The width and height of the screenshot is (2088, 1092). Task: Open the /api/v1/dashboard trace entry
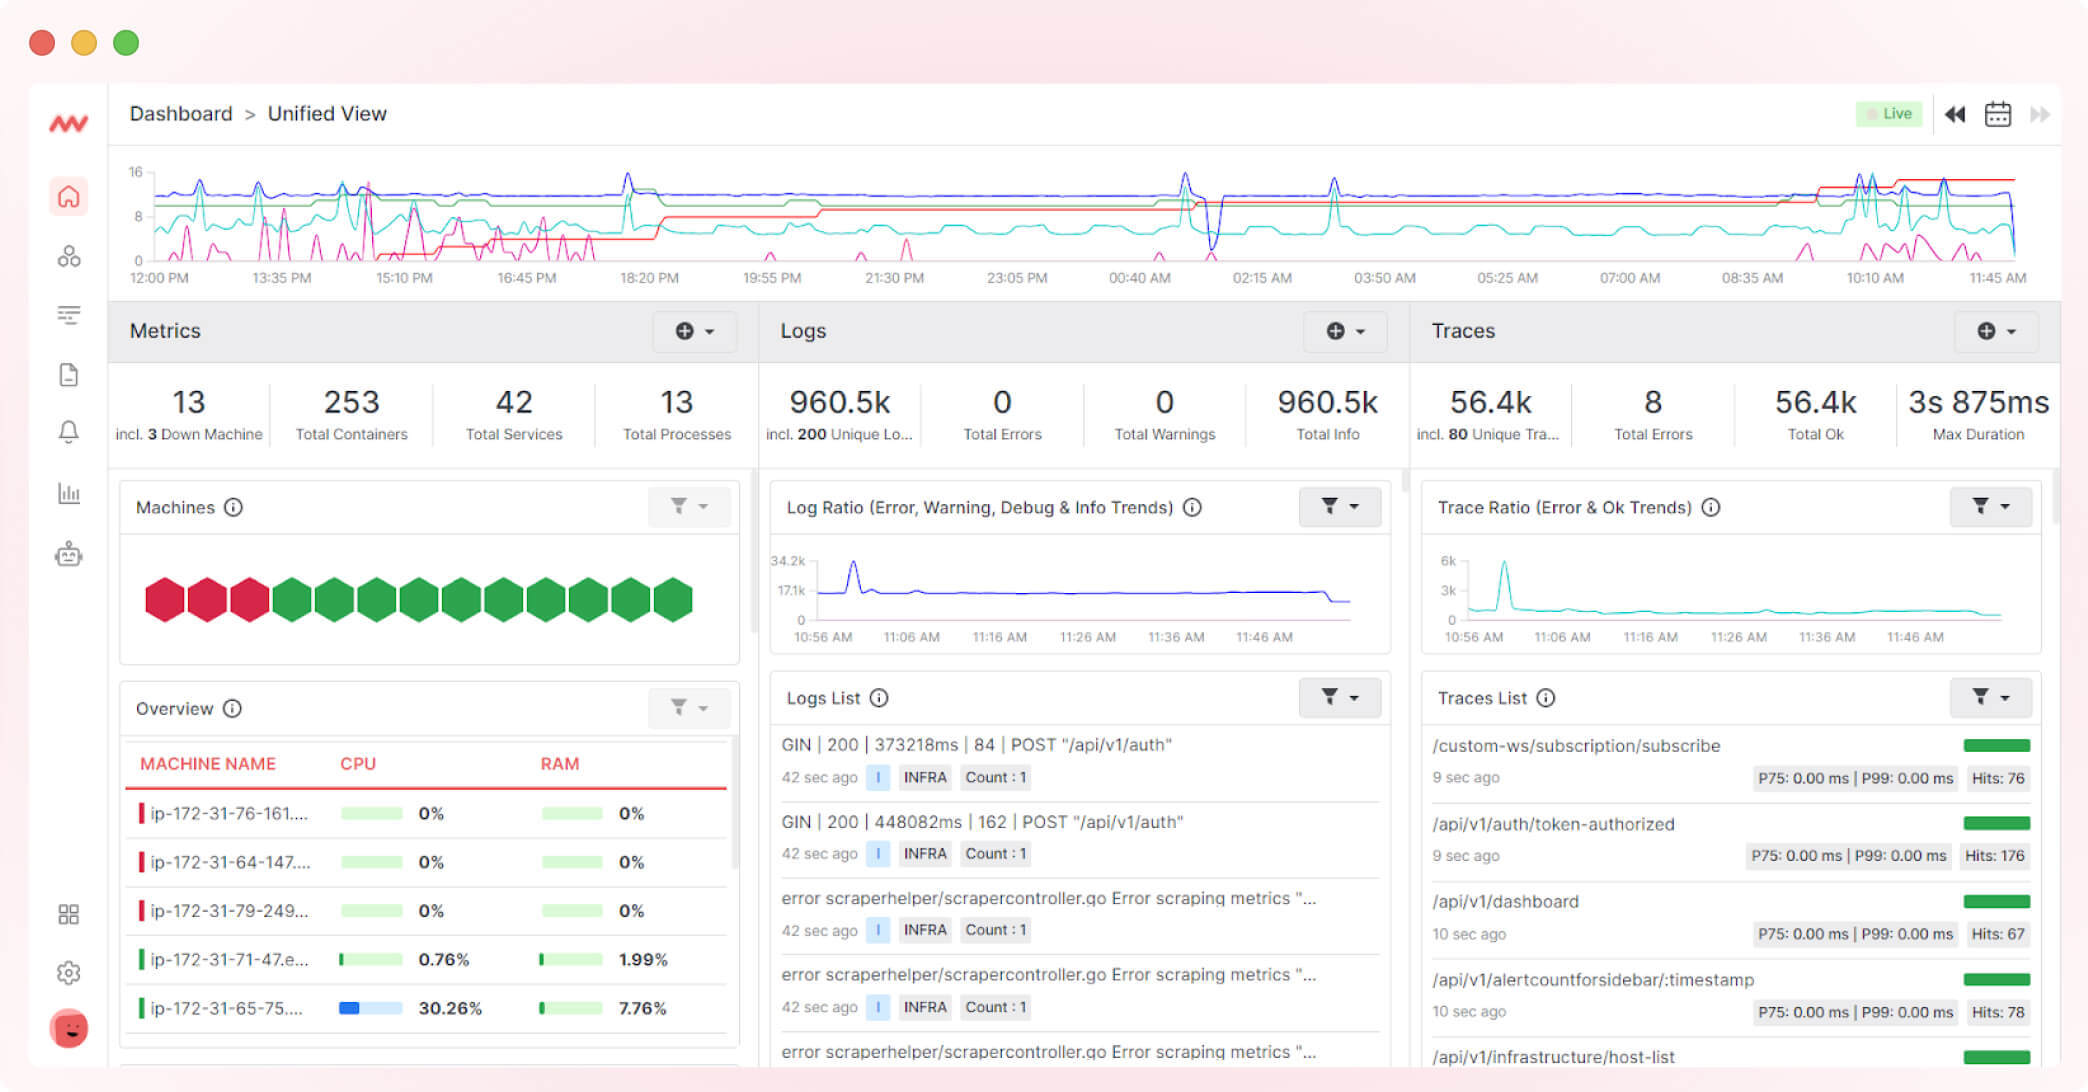pyautogui.click(x=1504, y=901)
